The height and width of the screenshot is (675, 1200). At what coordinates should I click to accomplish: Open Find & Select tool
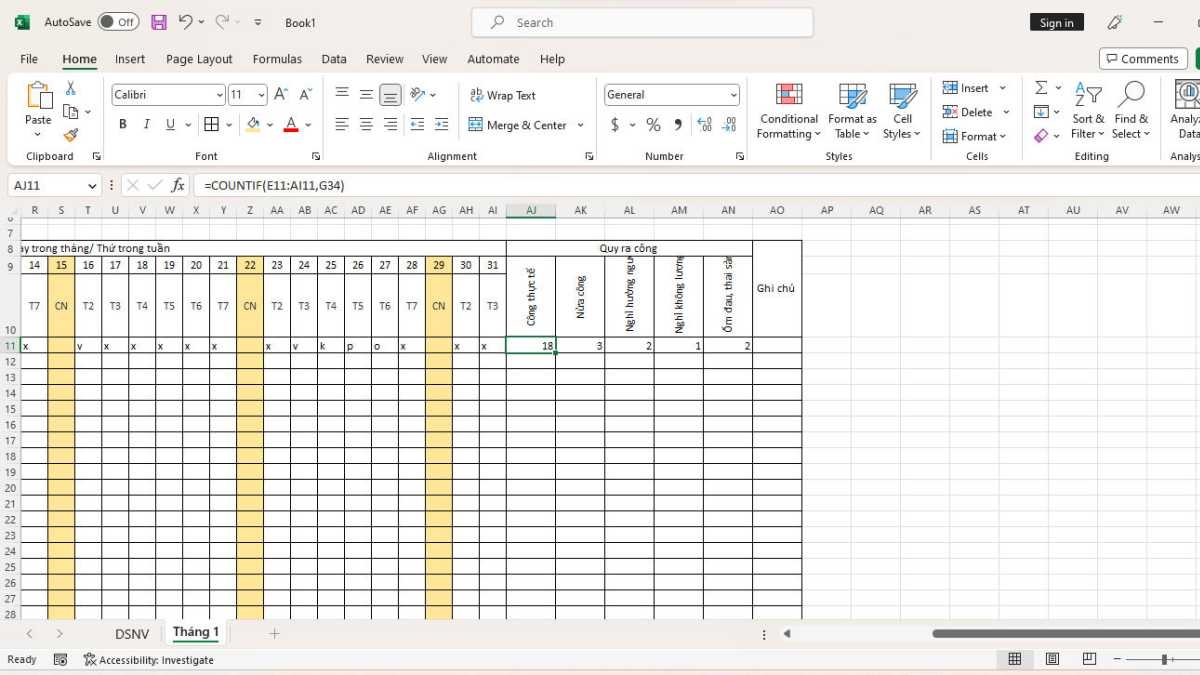tap(1130, 112)
